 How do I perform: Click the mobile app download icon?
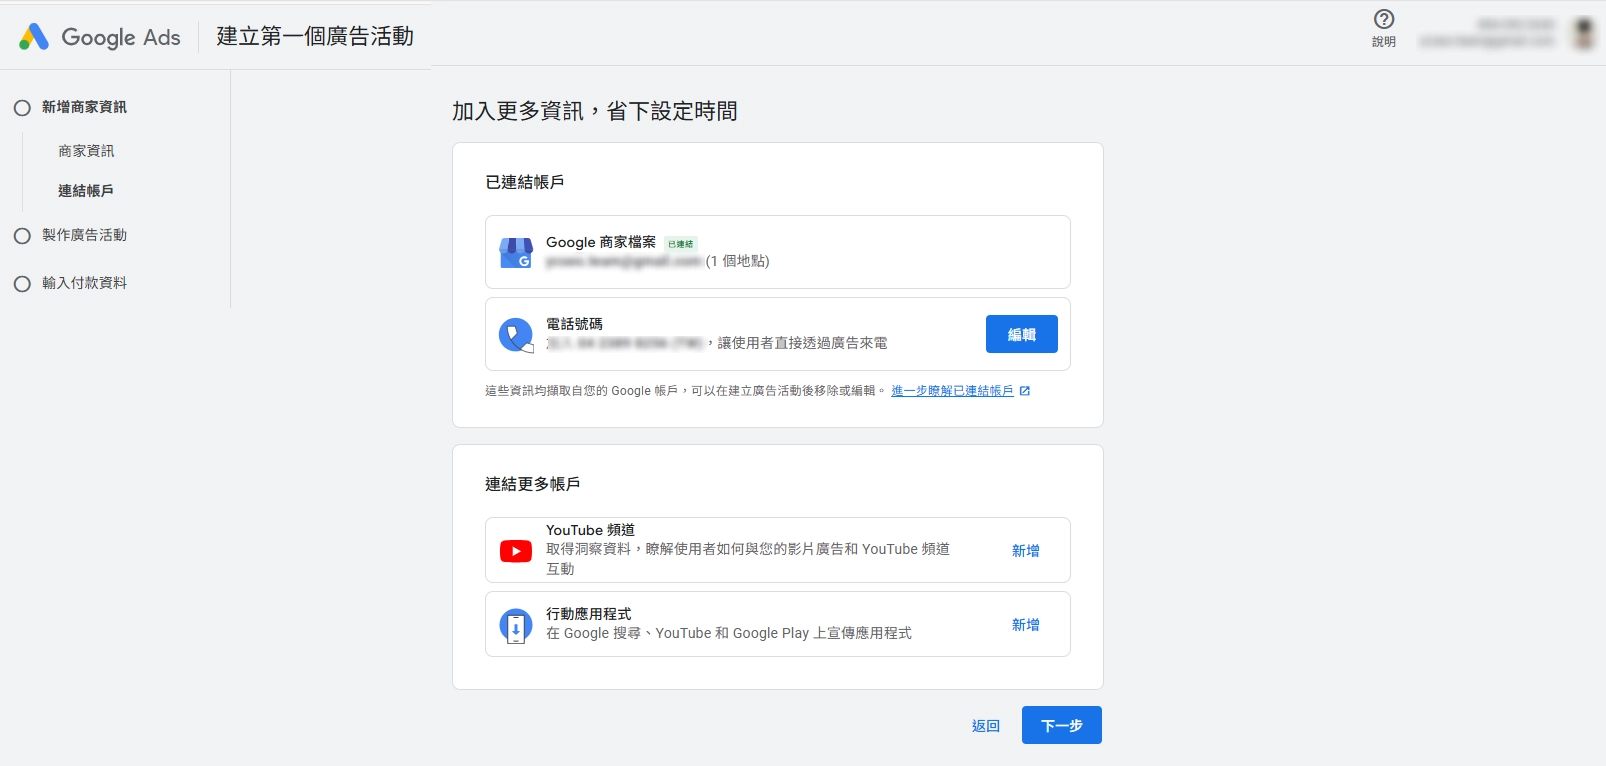tap(516, 626)
